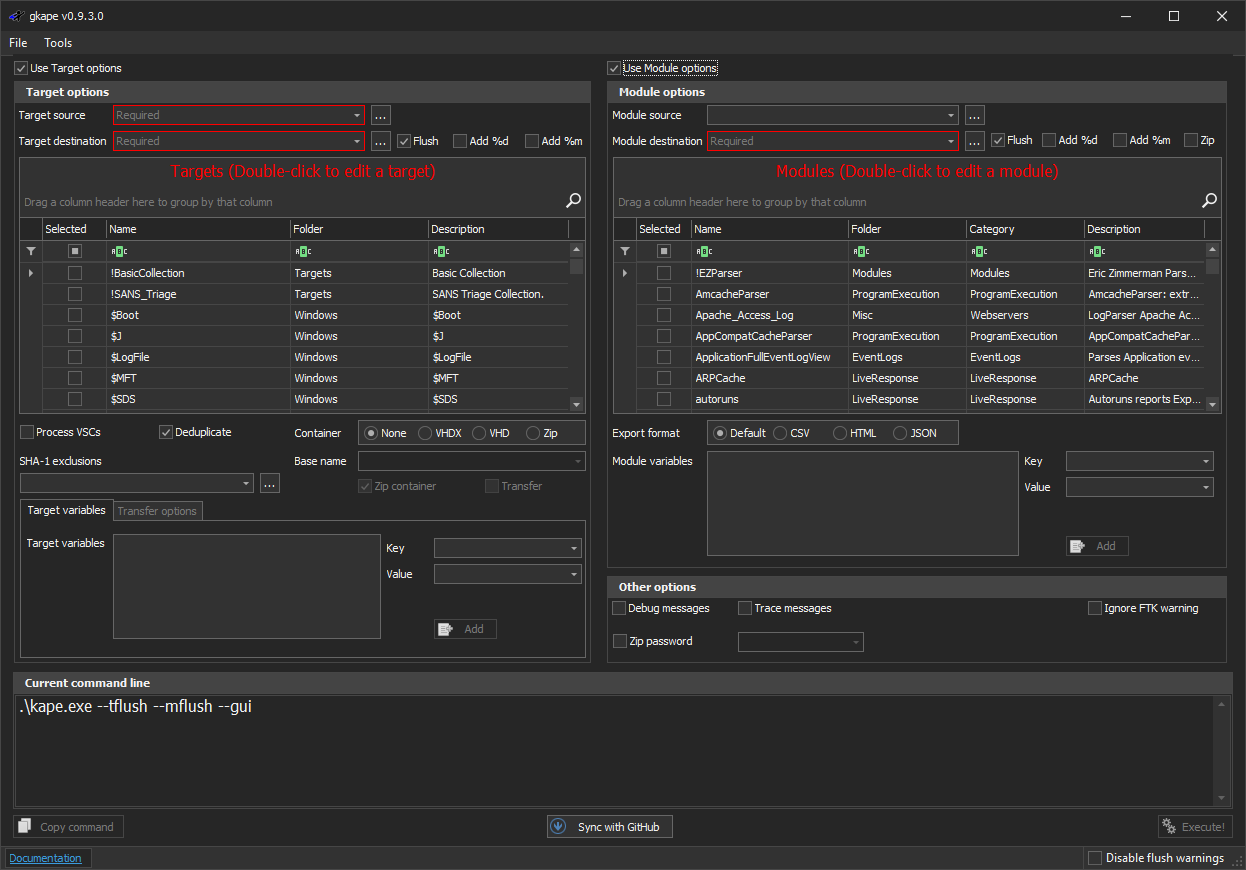Click the filter funnel icon in Modules grid
Image resolution: width=1246 pixels, height=870 pixels.
pos(625,251)
